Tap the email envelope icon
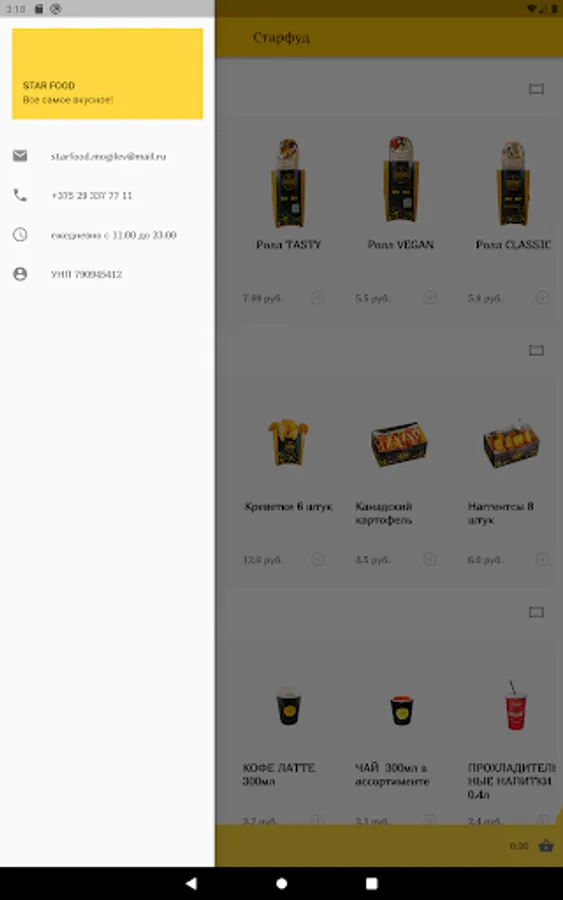The image size is (563, 900). coord(20,156)
